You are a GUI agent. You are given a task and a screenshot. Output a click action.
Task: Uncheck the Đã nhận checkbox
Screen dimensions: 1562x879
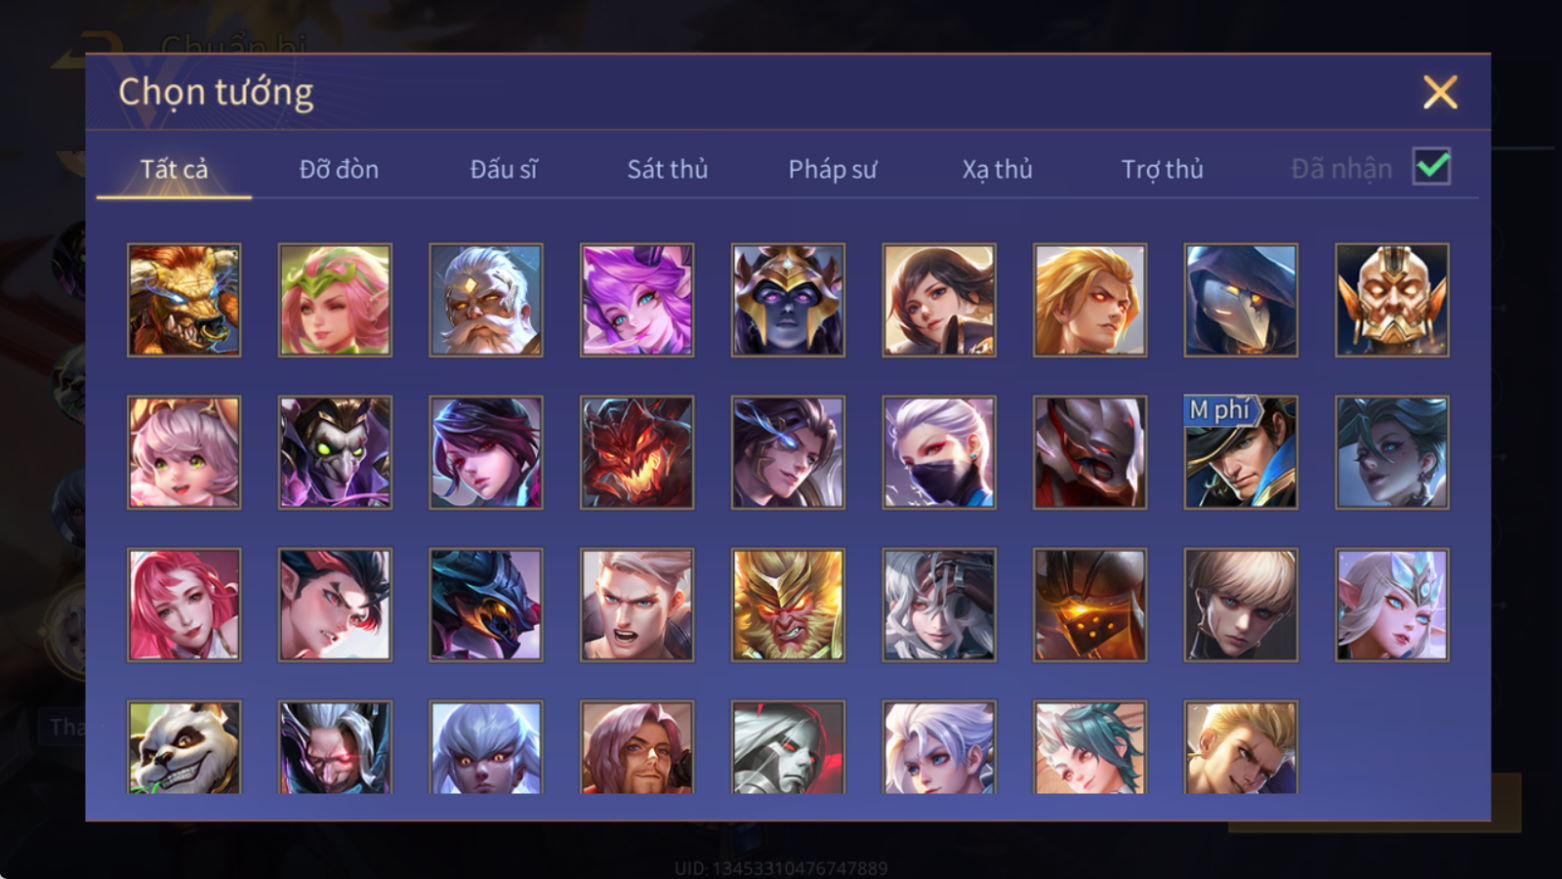tap(1432, 167)
